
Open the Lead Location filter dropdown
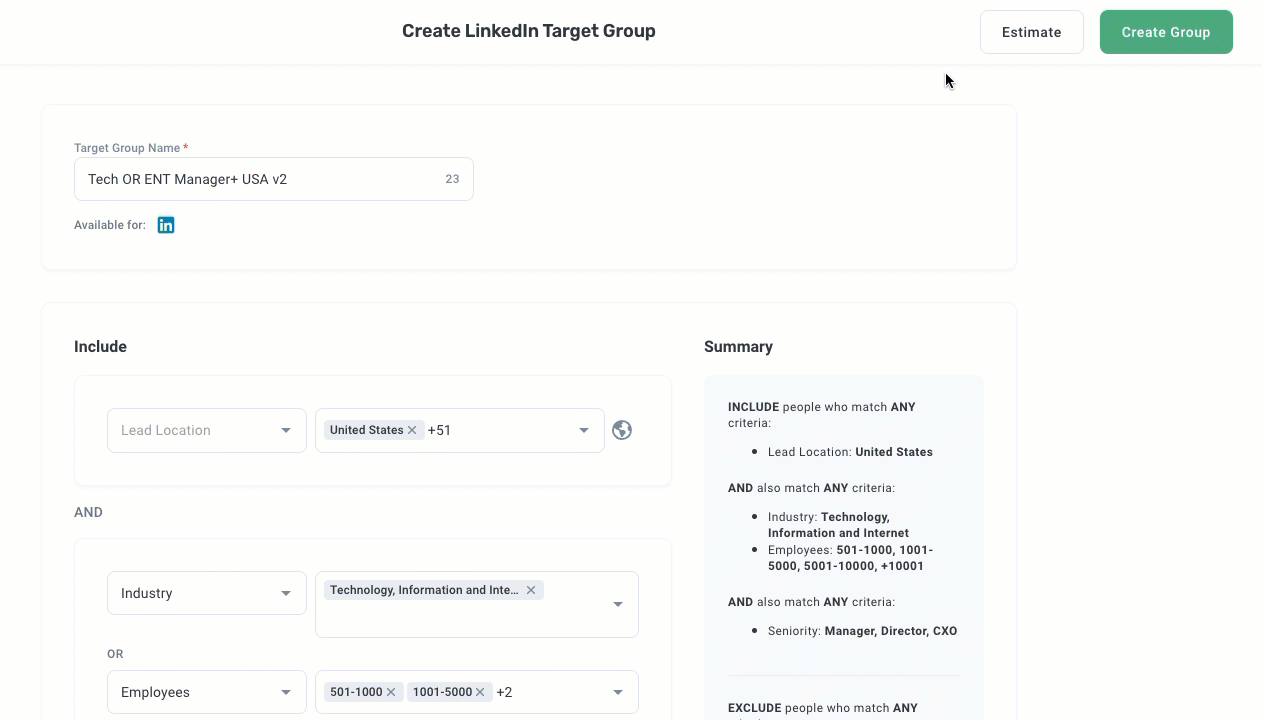(206, 430)
